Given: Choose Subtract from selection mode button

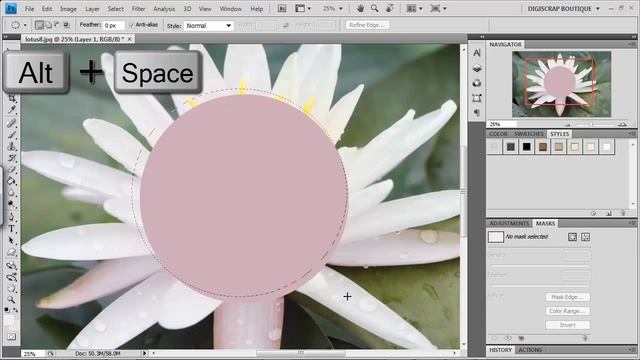Looking at the screenshot, I should point(57,25).
